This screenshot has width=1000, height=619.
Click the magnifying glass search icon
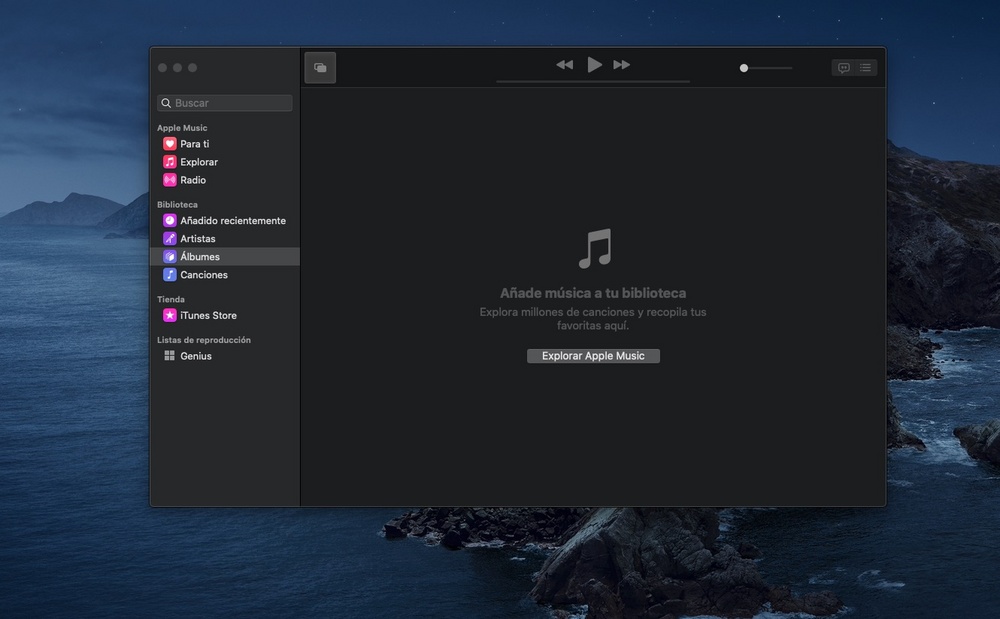pyautogui.click(x=166, y=103)
